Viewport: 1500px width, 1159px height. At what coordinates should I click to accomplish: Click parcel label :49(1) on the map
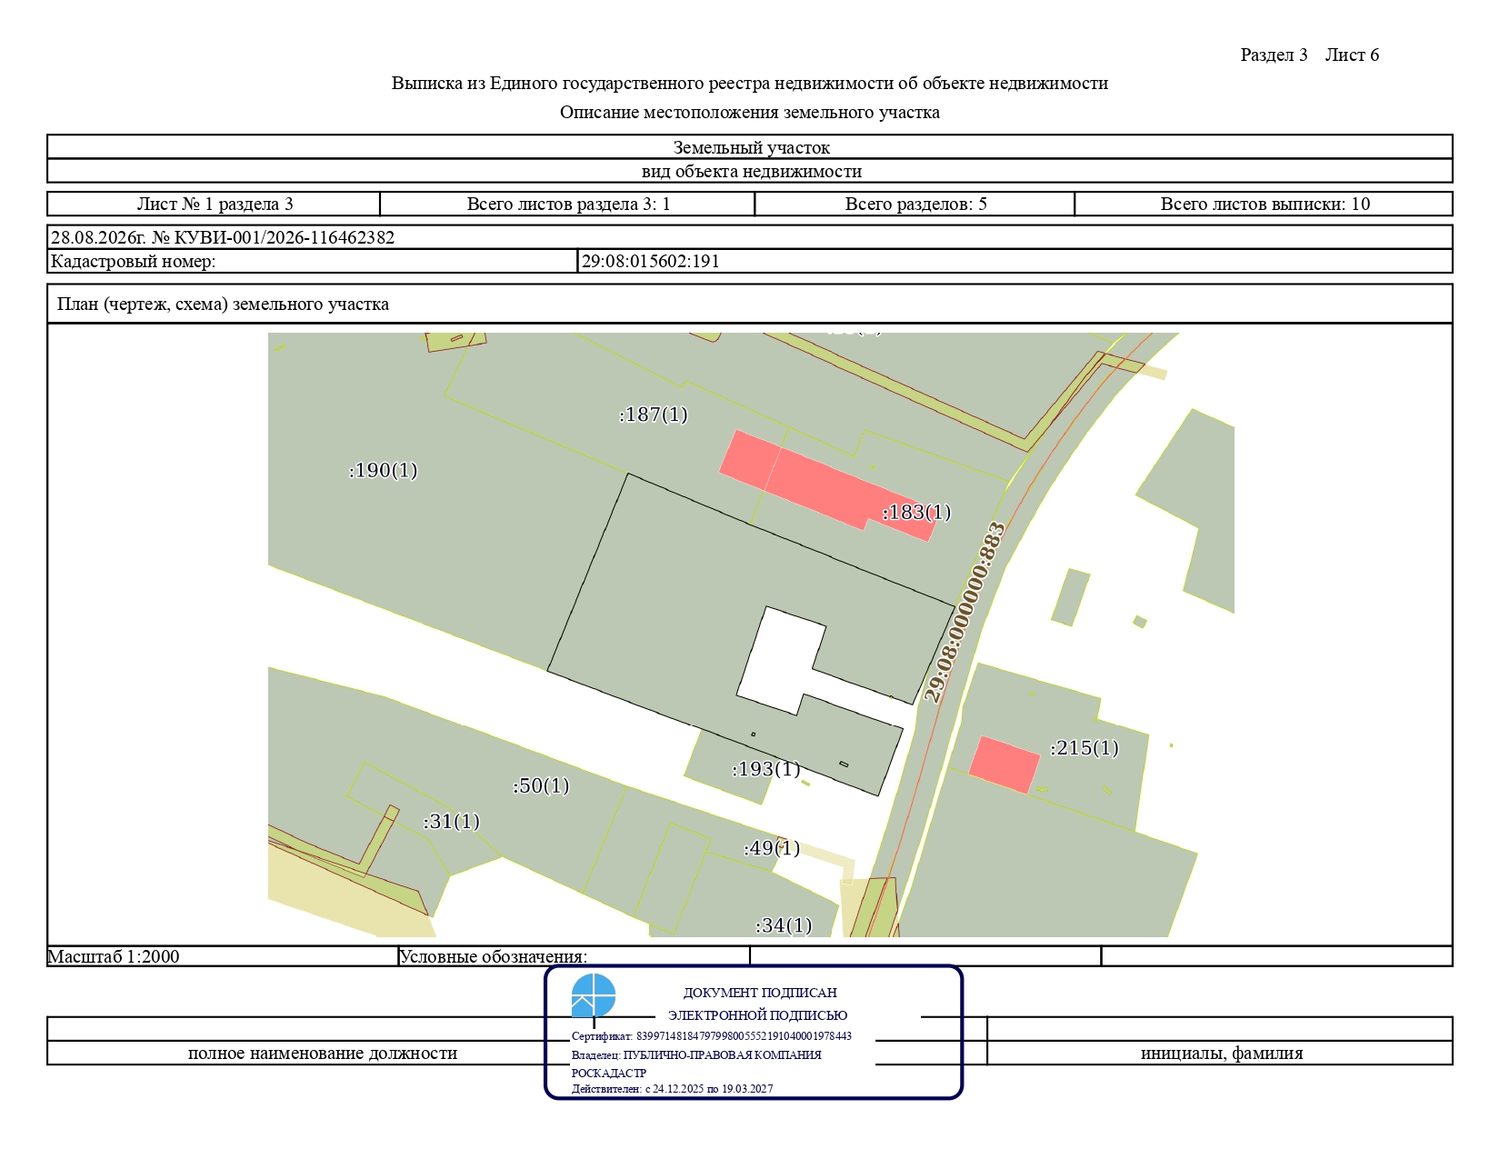(x=772, y=848)
